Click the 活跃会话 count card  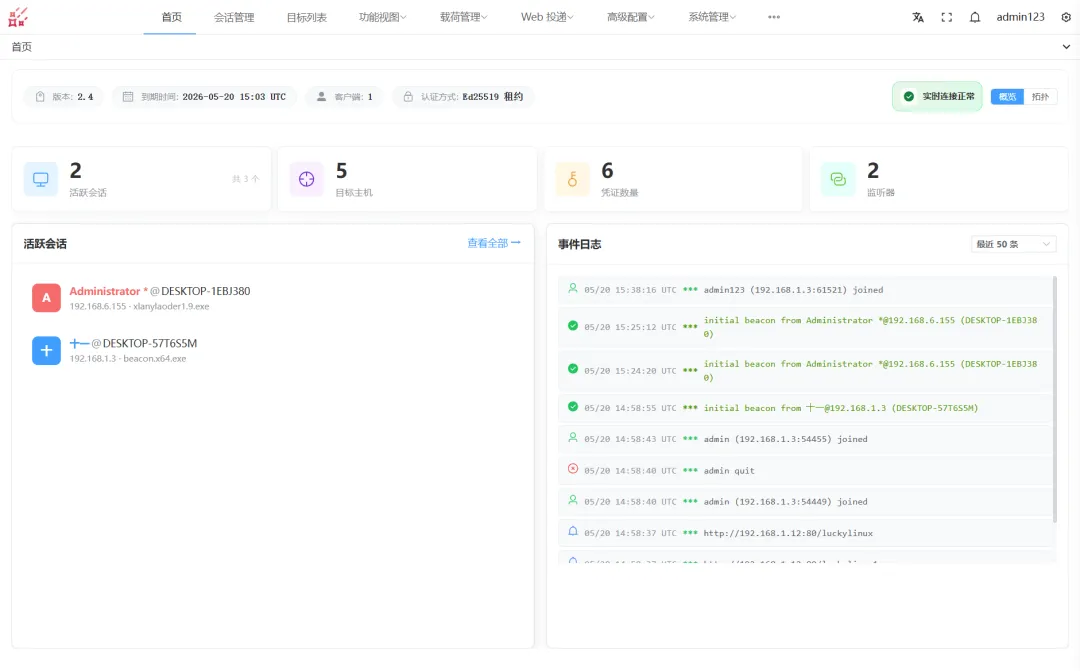point(141,179)
